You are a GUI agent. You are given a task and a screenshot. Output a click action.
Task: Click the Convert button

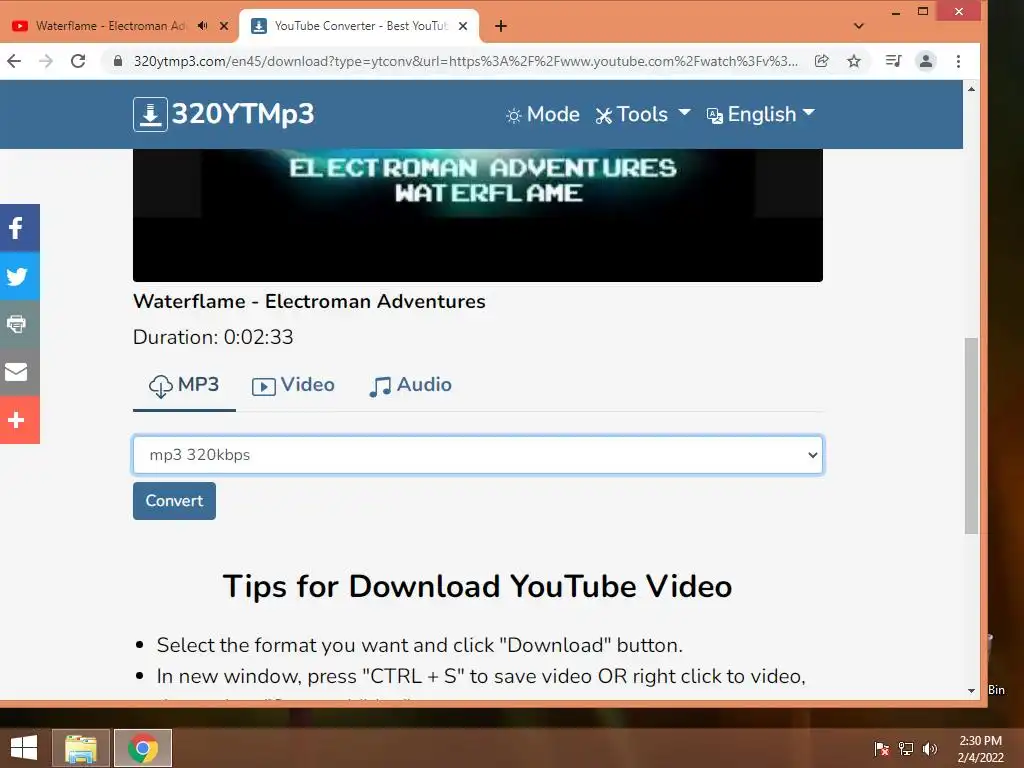pos(174,501)
